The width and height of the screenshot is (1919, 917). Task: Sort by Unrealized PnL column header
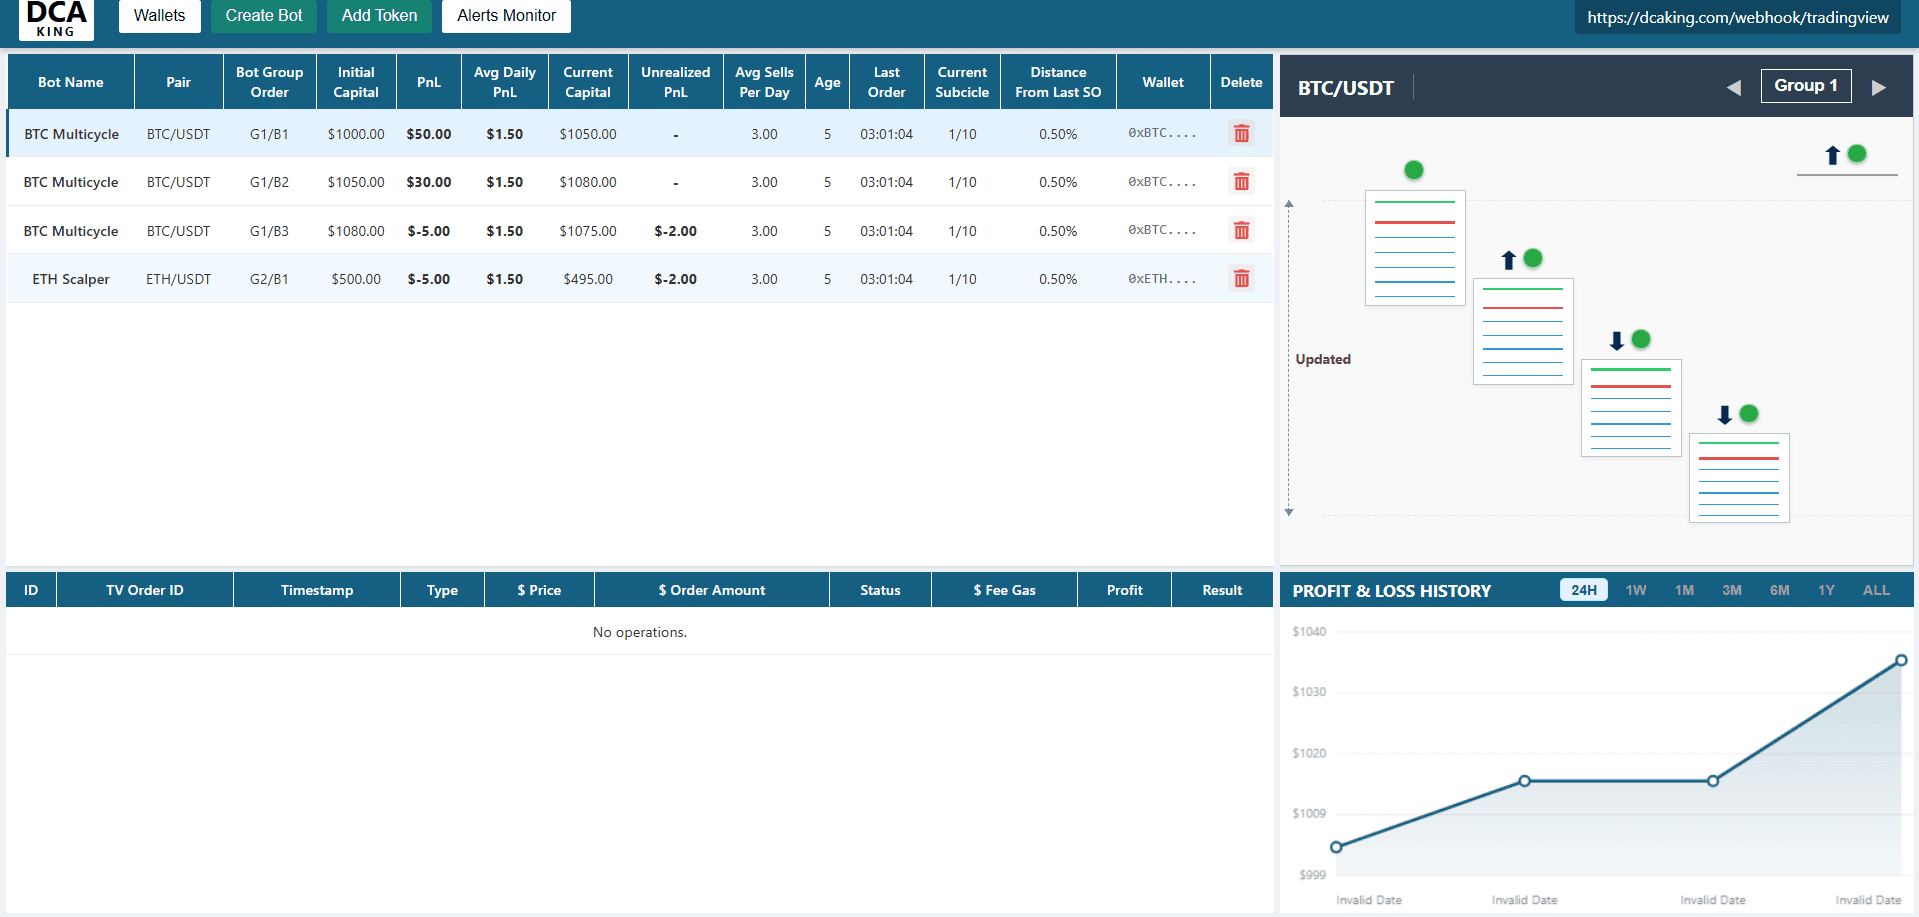[676, 82]
